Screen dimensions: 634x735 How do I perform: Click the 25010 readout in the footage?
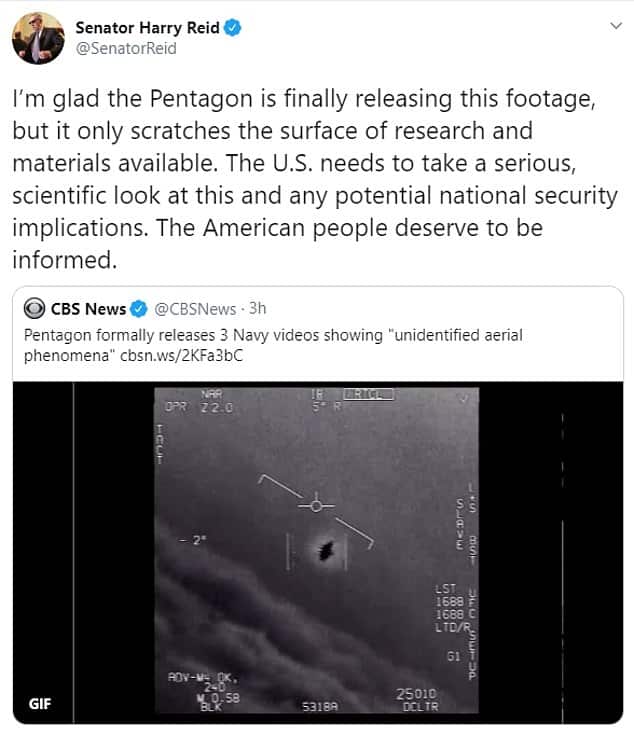tap(416, 694)
